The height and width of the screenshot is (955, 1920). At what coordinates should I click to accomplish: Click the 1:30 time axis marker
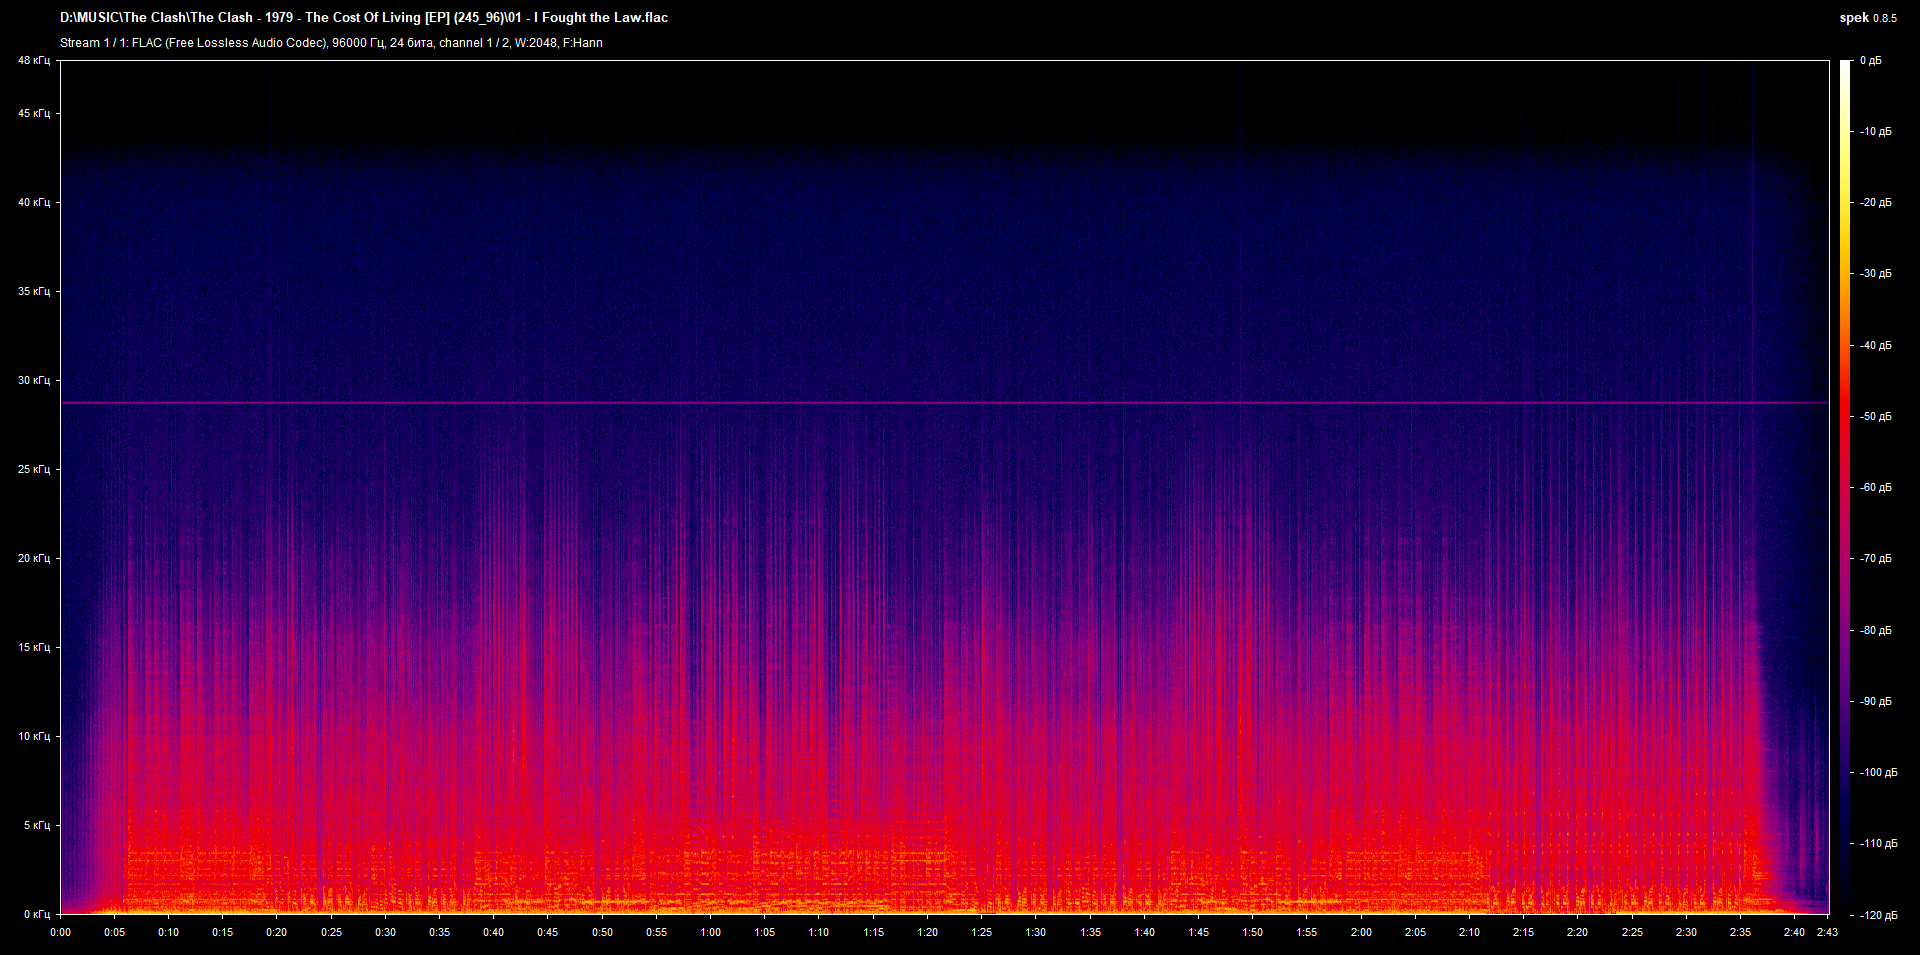click(x=1035, y=932)
